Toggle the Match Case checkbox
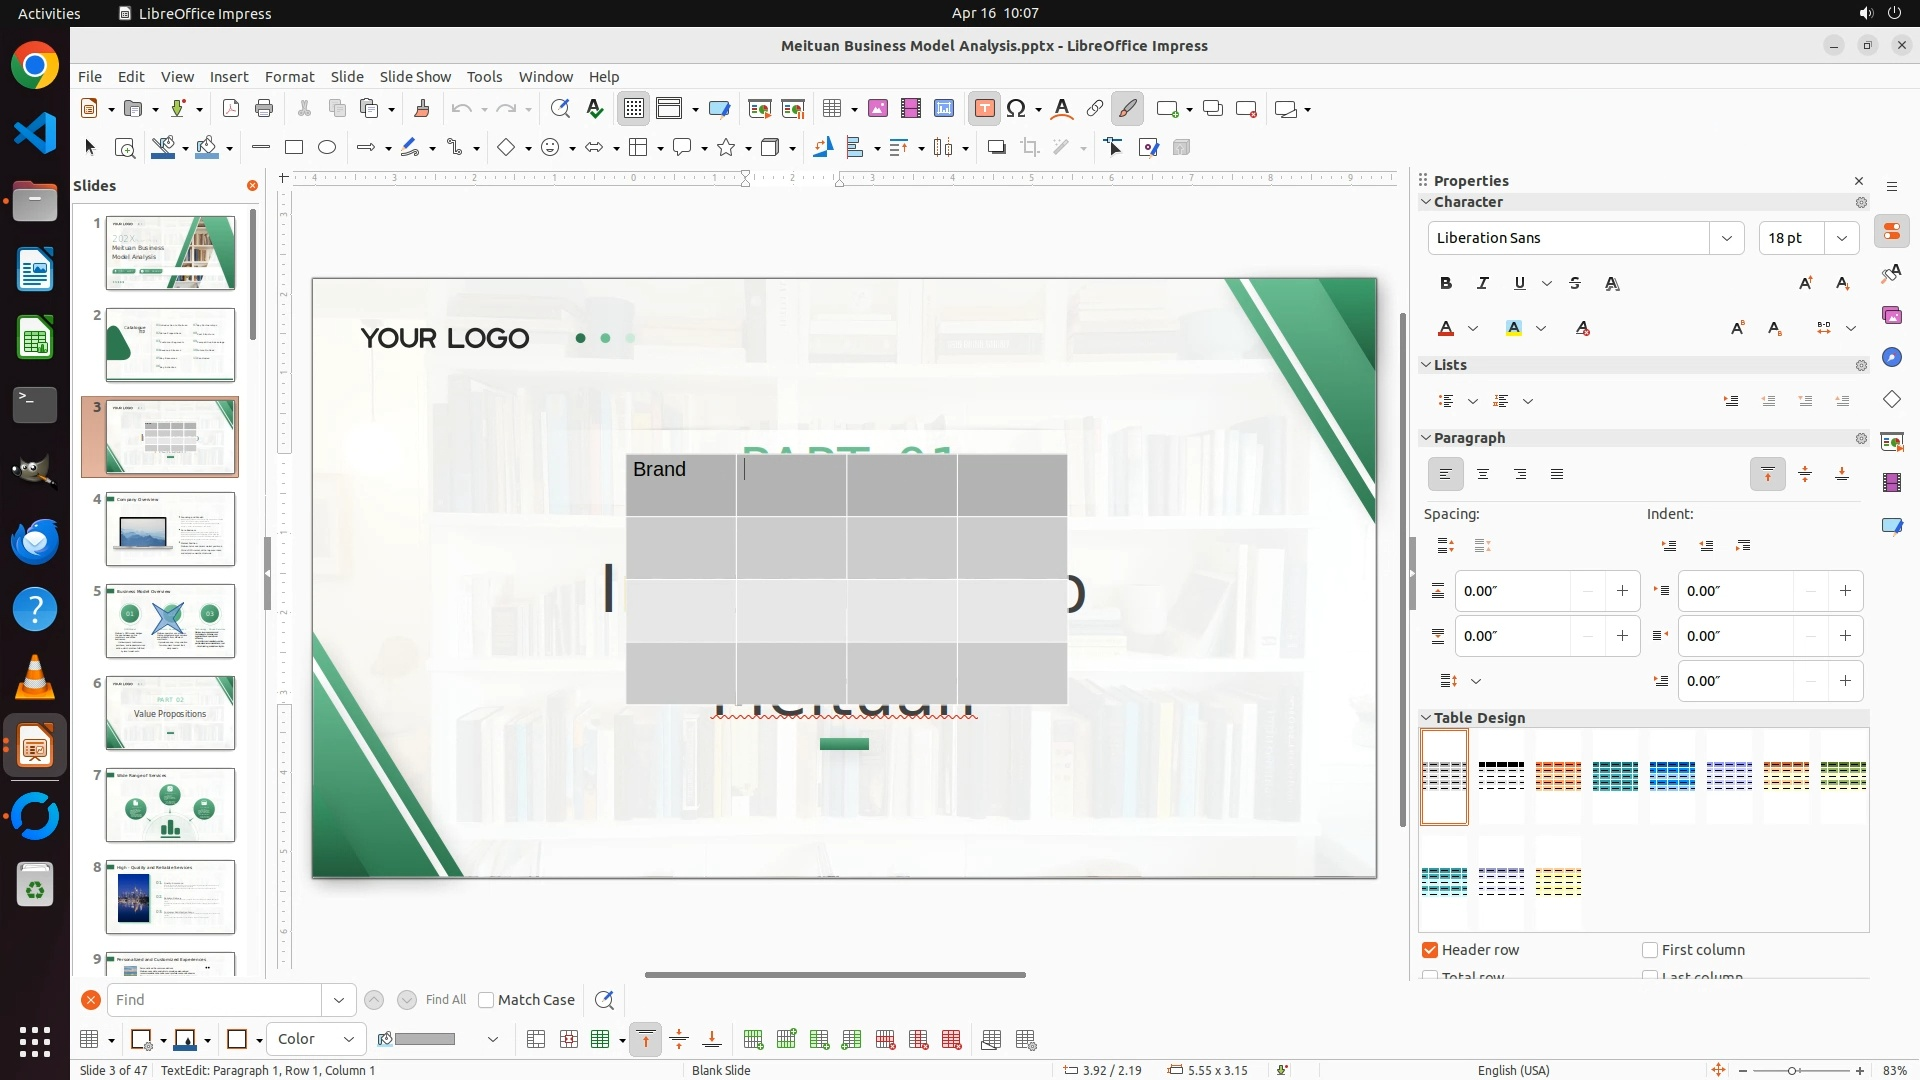This screenshot has height=1080, width=1920. coord(486,1000)
